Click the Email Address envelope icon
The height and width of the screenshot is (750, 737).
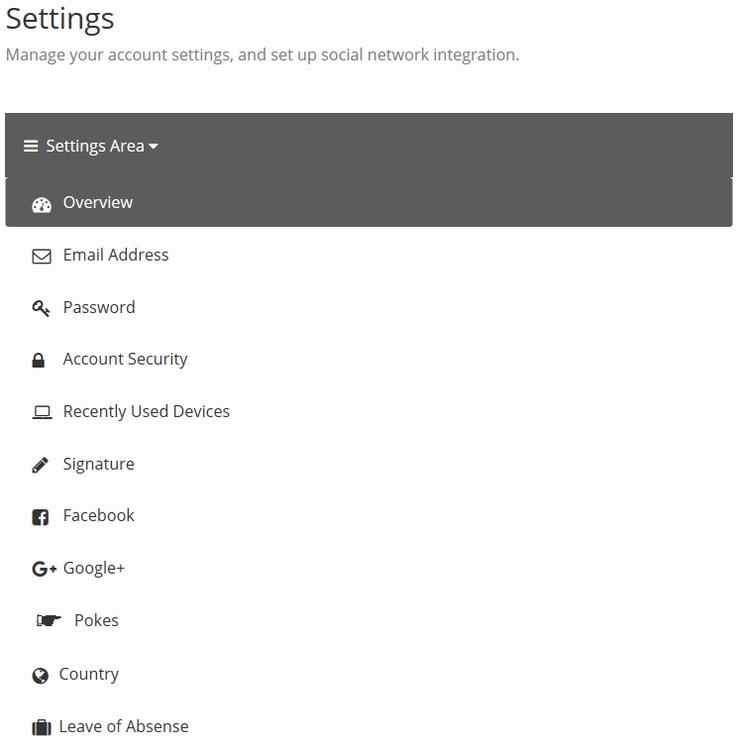(41, 256)
